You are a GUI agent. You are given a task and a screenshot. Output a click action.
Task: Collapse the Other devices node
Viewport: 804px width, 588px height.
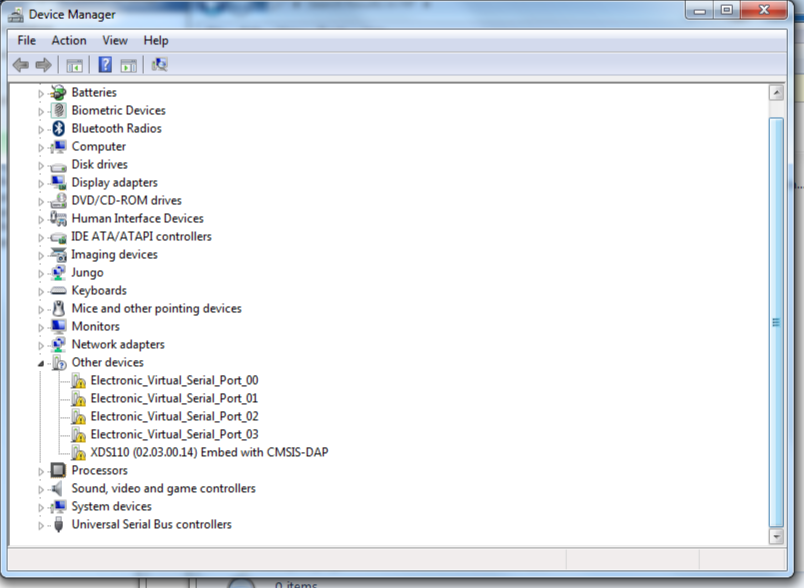click(x=41, y=363)
